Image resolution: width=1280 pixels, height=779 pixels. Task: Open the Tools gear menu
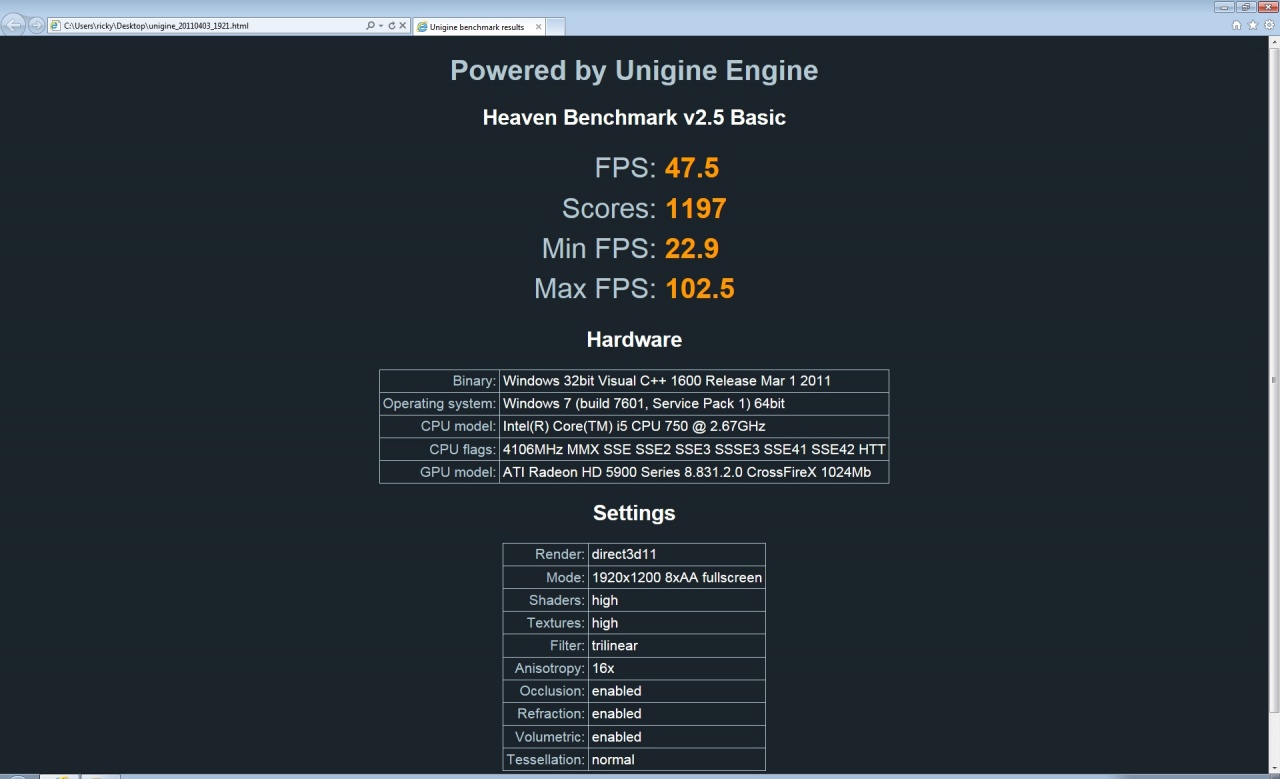(1267, 25)
